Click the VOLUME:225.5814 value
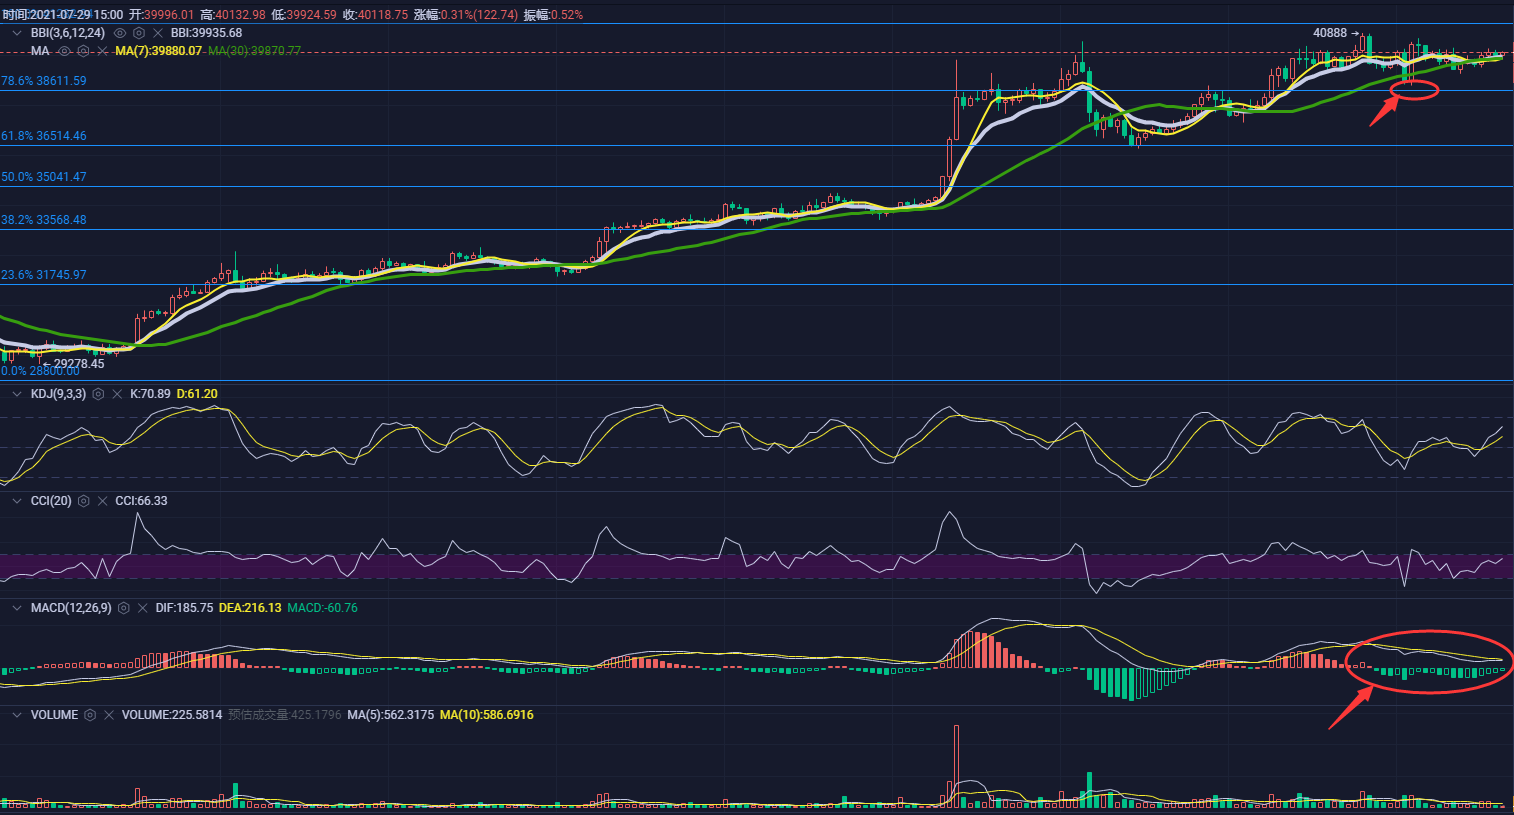This screenshot has height=815, width=1514. coord(172,715)
